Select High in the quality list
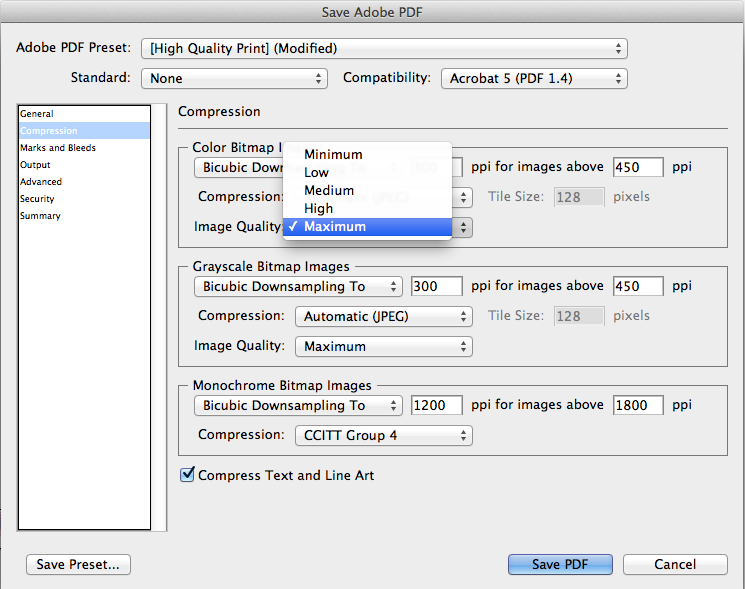This screenshot has width=745, height=589. point(319,209)
